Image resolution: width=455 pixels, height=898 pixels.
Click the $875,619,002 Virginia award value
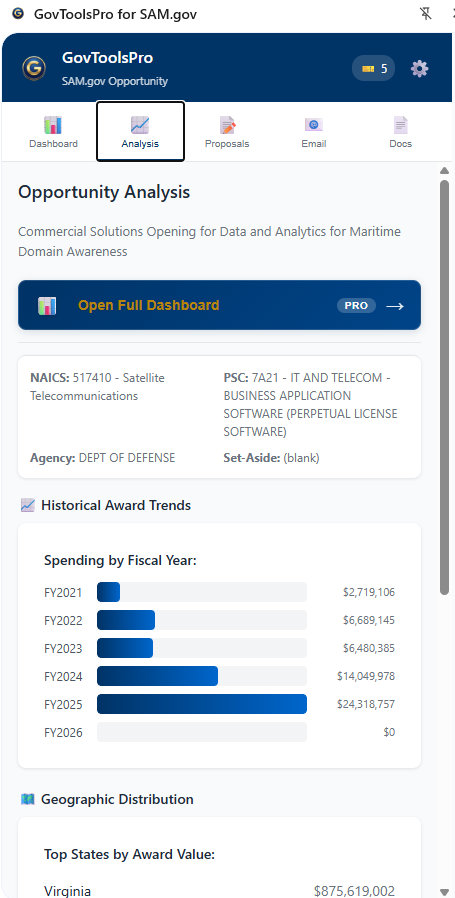tap(355, 891)
